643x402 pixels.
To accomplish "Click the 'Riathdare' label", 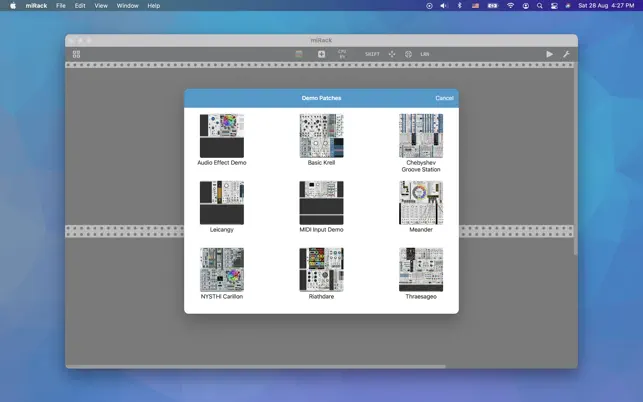I will (322, 297).
